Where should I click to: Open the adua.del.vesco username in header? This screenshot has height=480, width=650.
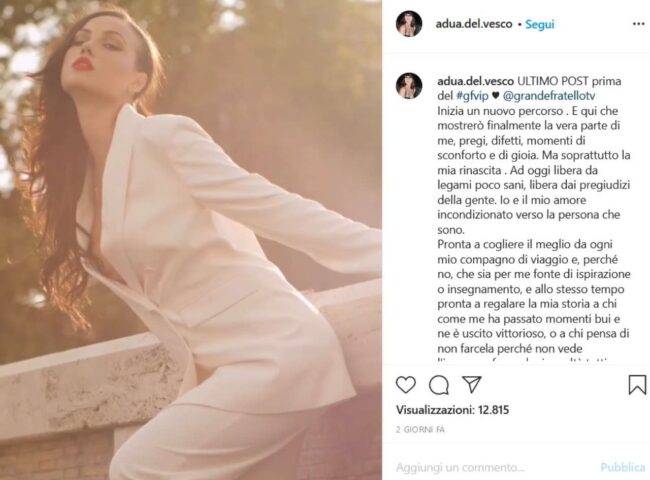click(x=474, y=24)
